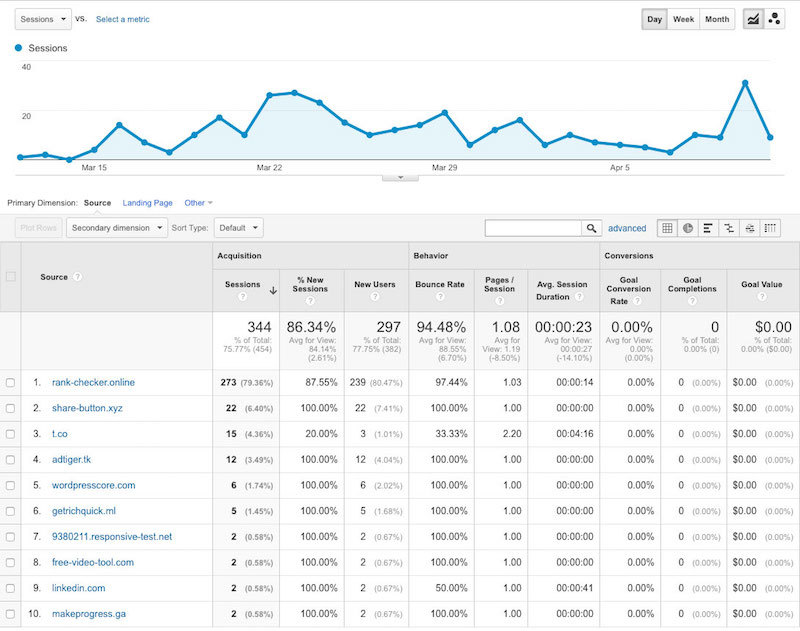This screenshot has width=800, height=631.
Task: Tick the select-all checkbox in table header
Action: [x=10, y=276]
